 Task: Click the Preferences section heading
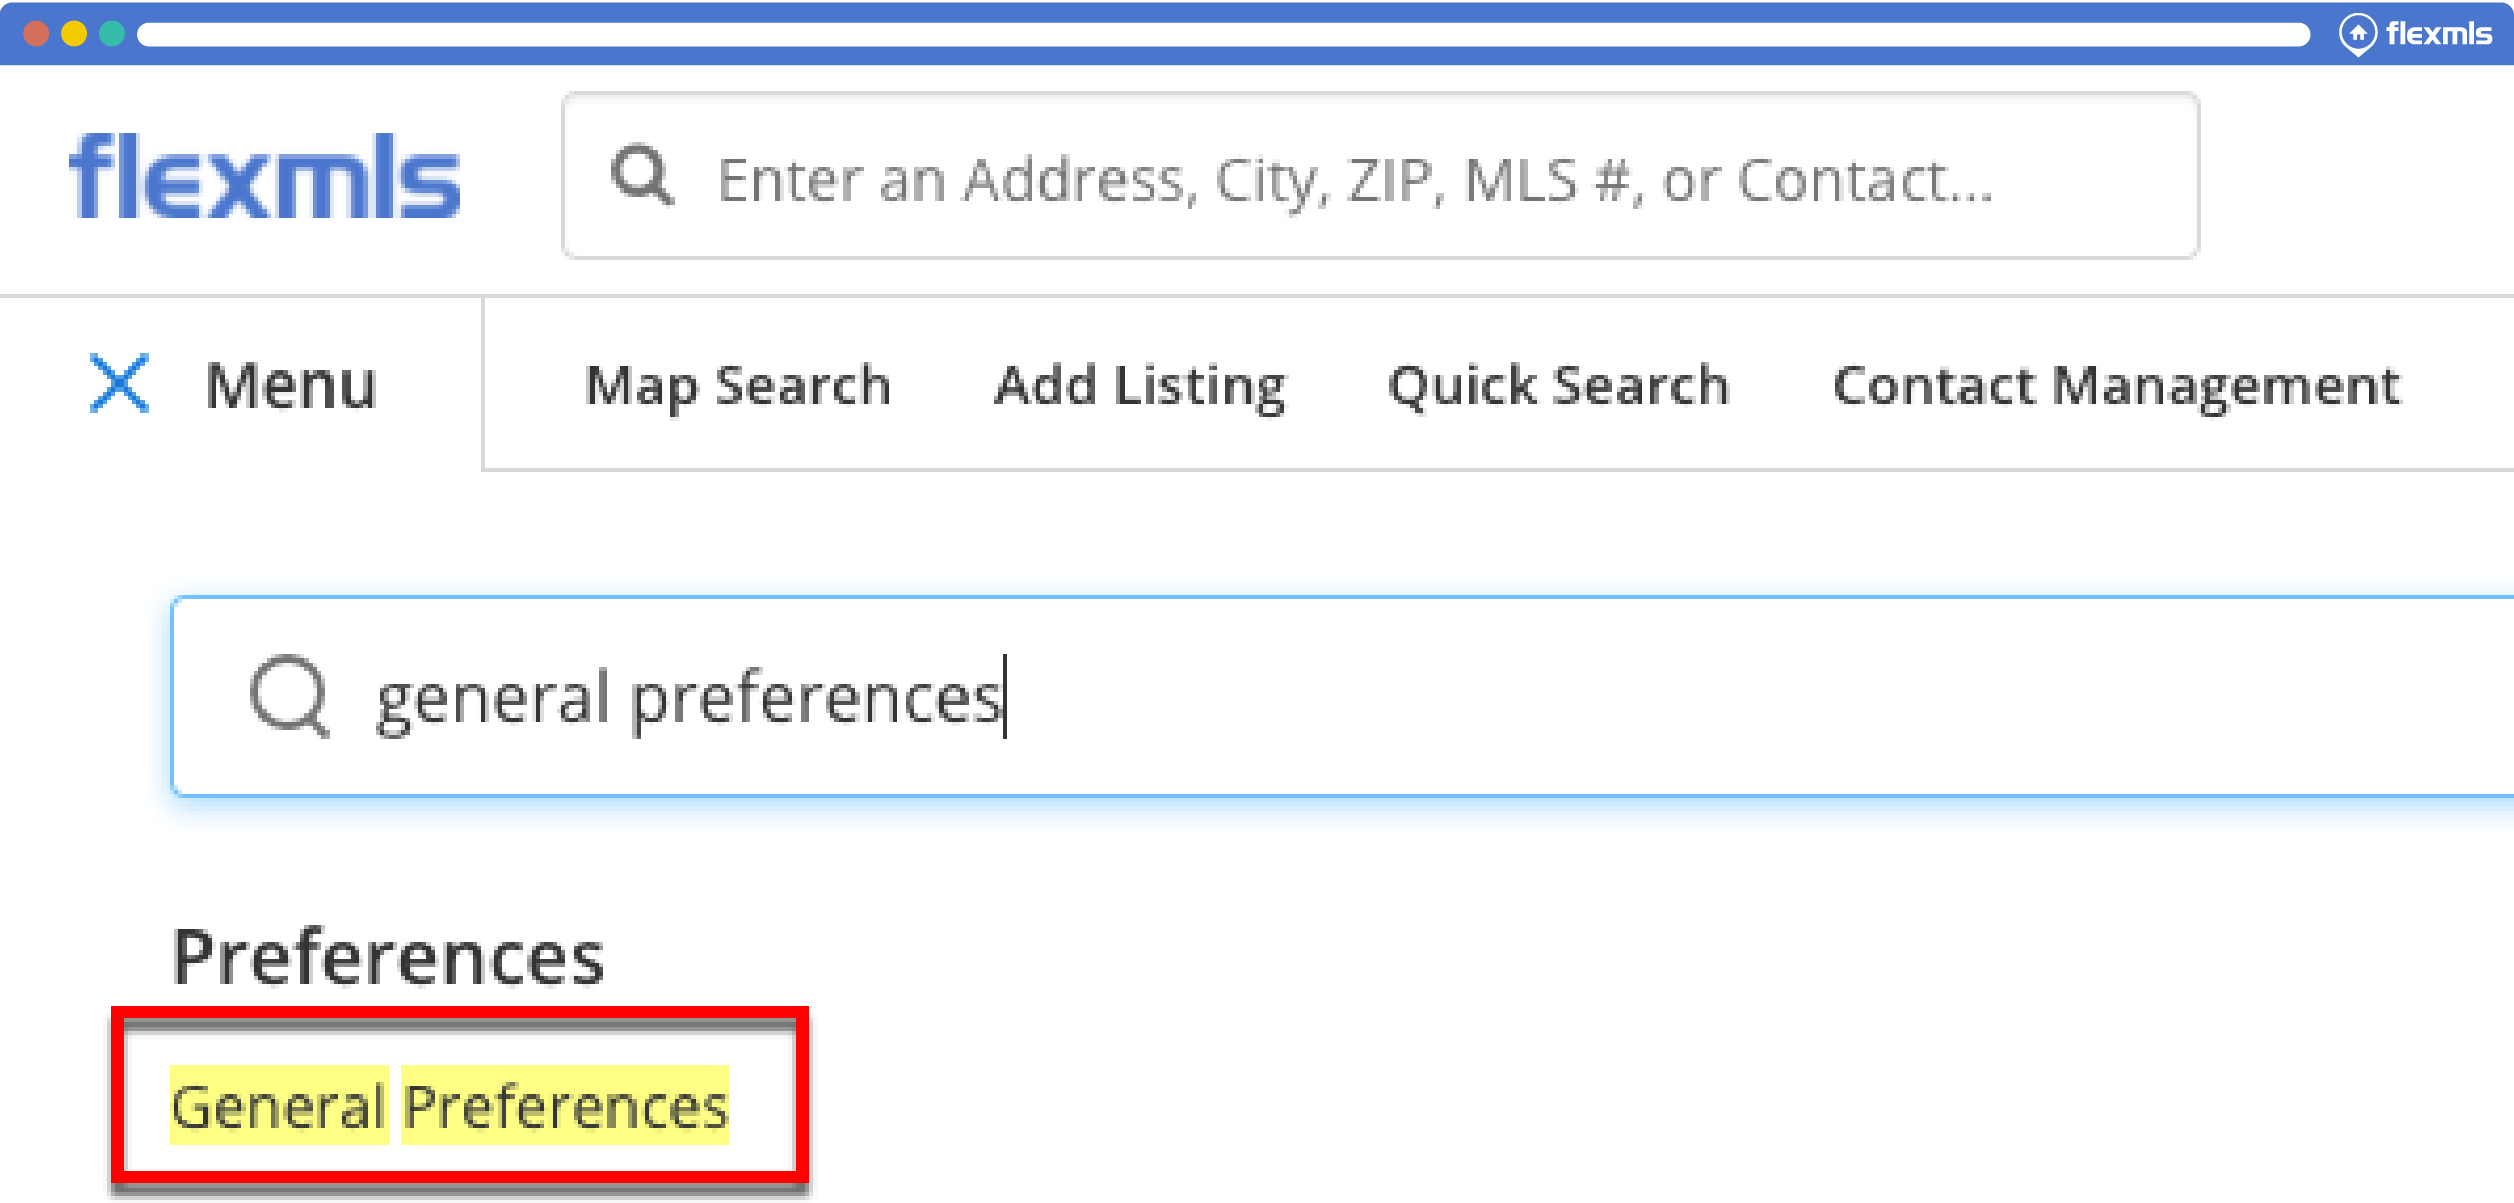pyautogui.click(x=388, y=957)
